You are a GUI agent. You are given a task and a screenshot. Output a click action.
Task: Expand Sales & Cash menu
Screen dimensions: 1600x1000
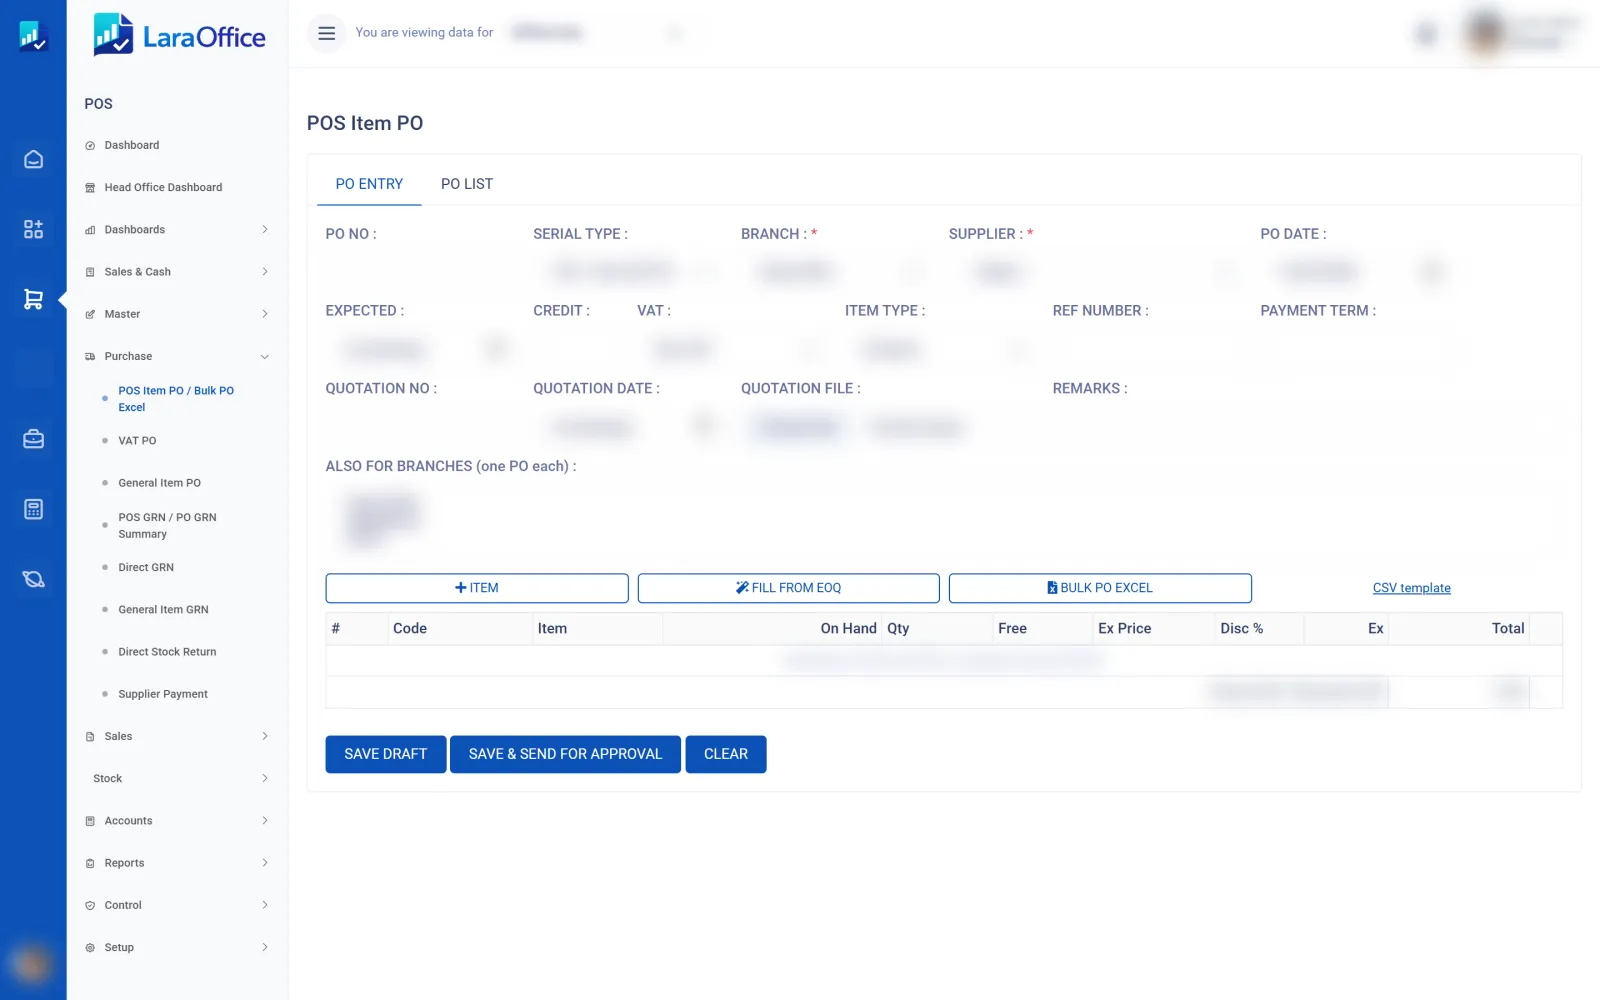pyautogui.click(x=177, y=271)
